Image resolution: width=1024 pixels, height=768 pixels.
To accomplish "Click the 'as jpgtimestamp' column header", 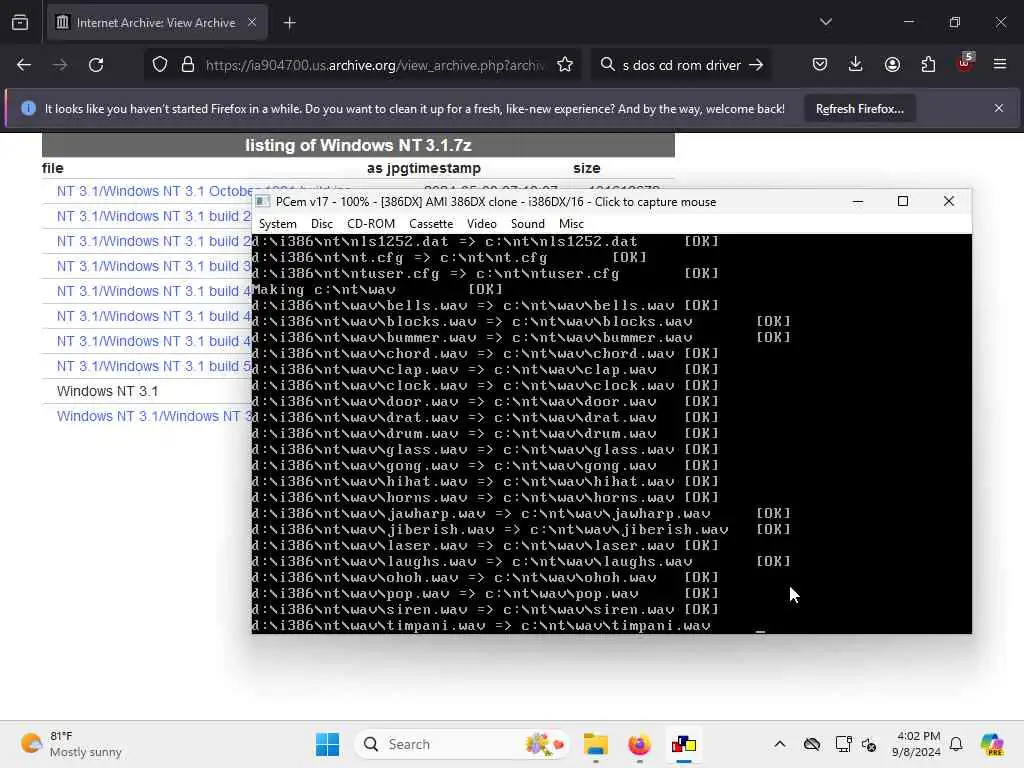I will click(423, 168).
